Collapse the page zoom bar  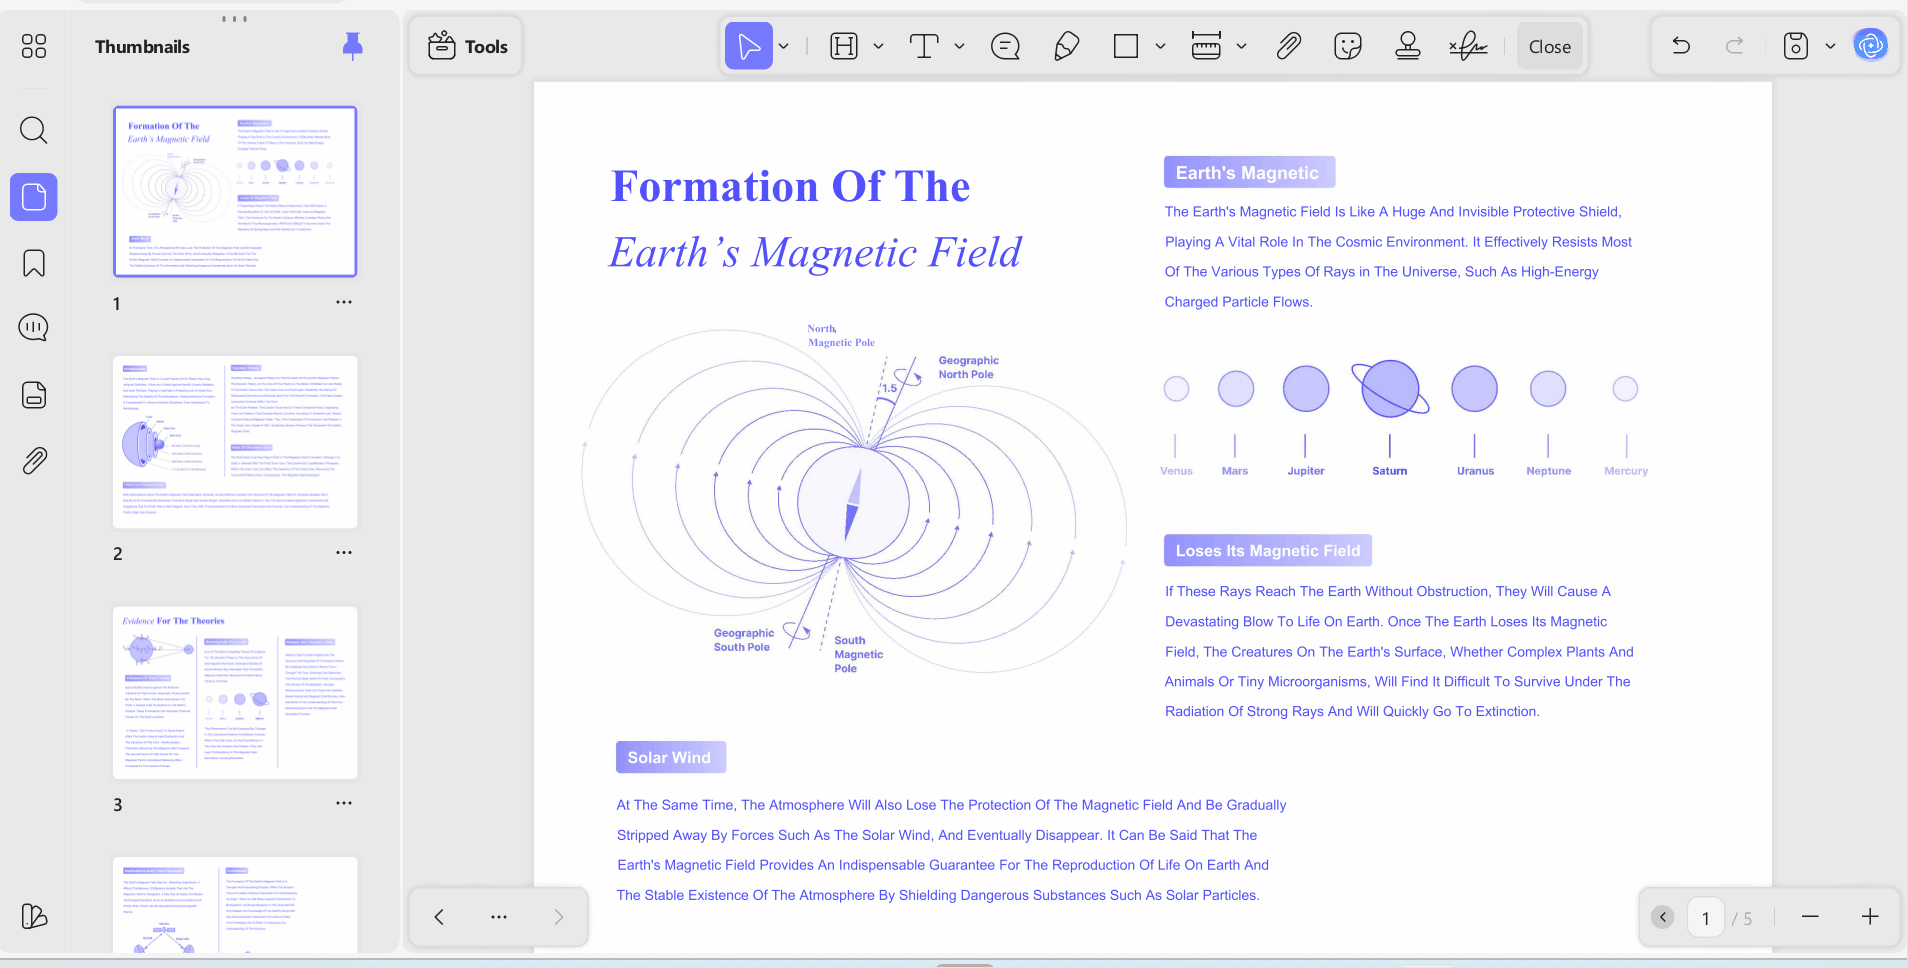pos(1663,917)
